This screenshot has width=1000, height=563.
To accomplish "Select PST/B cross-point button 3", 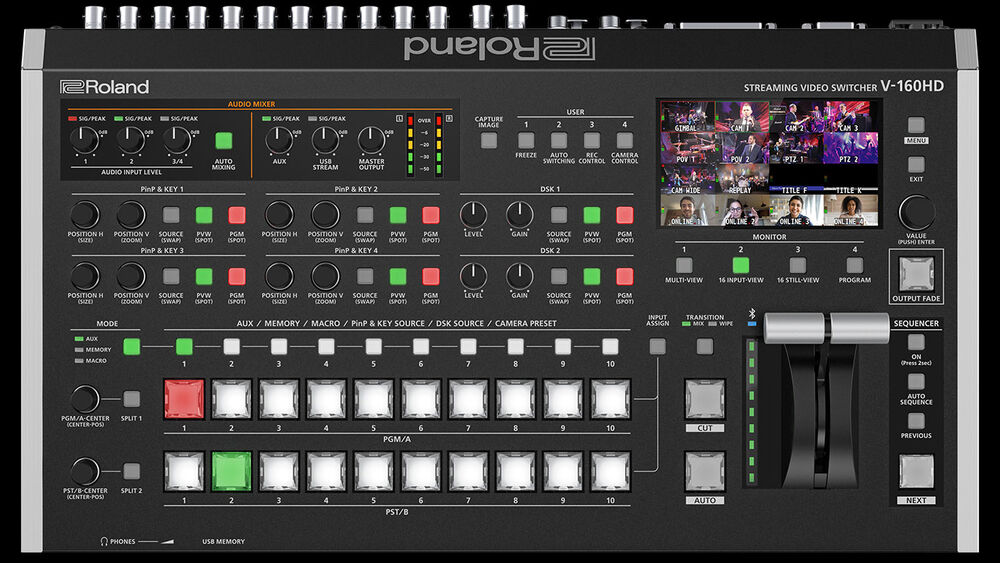I will (279, 471).
